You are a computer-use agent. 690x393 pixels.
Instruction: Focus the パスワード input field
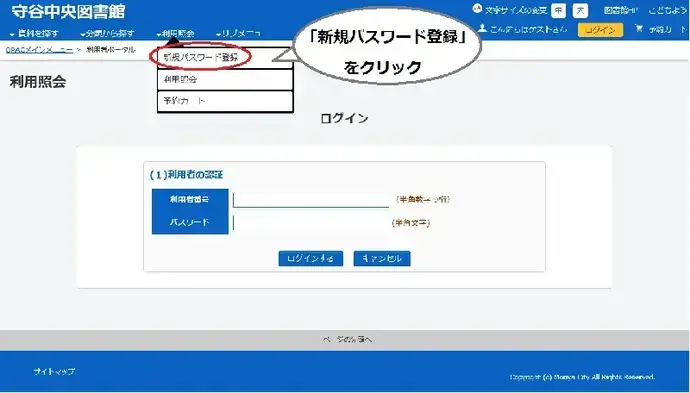[311, 223]
